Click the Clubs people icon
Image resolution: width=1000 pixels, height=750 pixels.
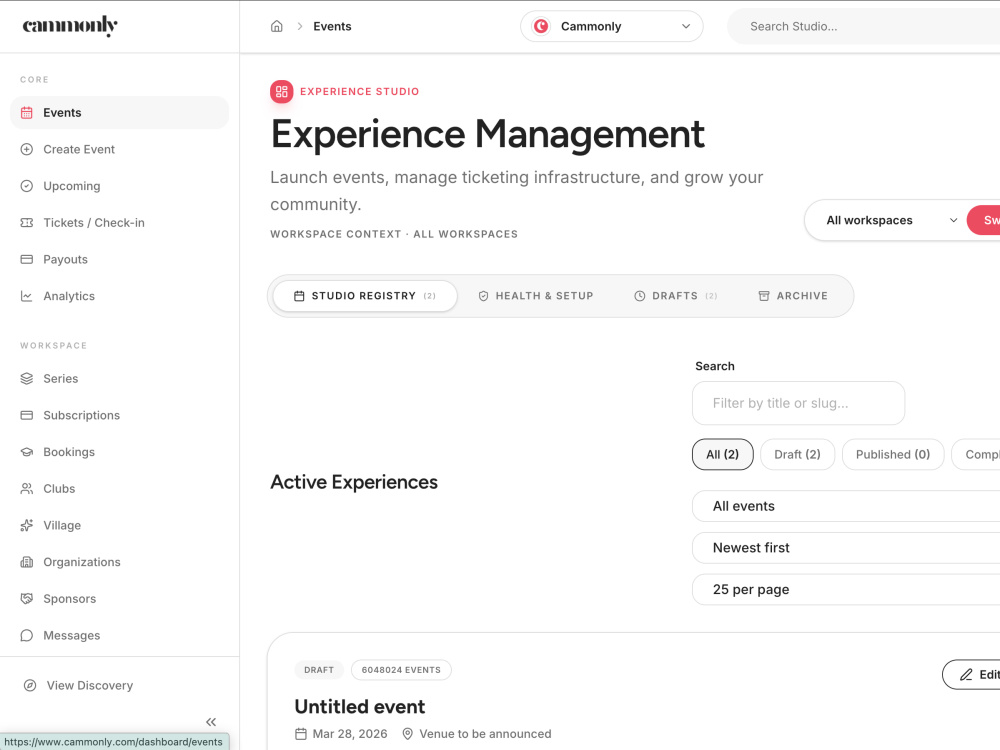pyautogui.click(x=27, y=489)
